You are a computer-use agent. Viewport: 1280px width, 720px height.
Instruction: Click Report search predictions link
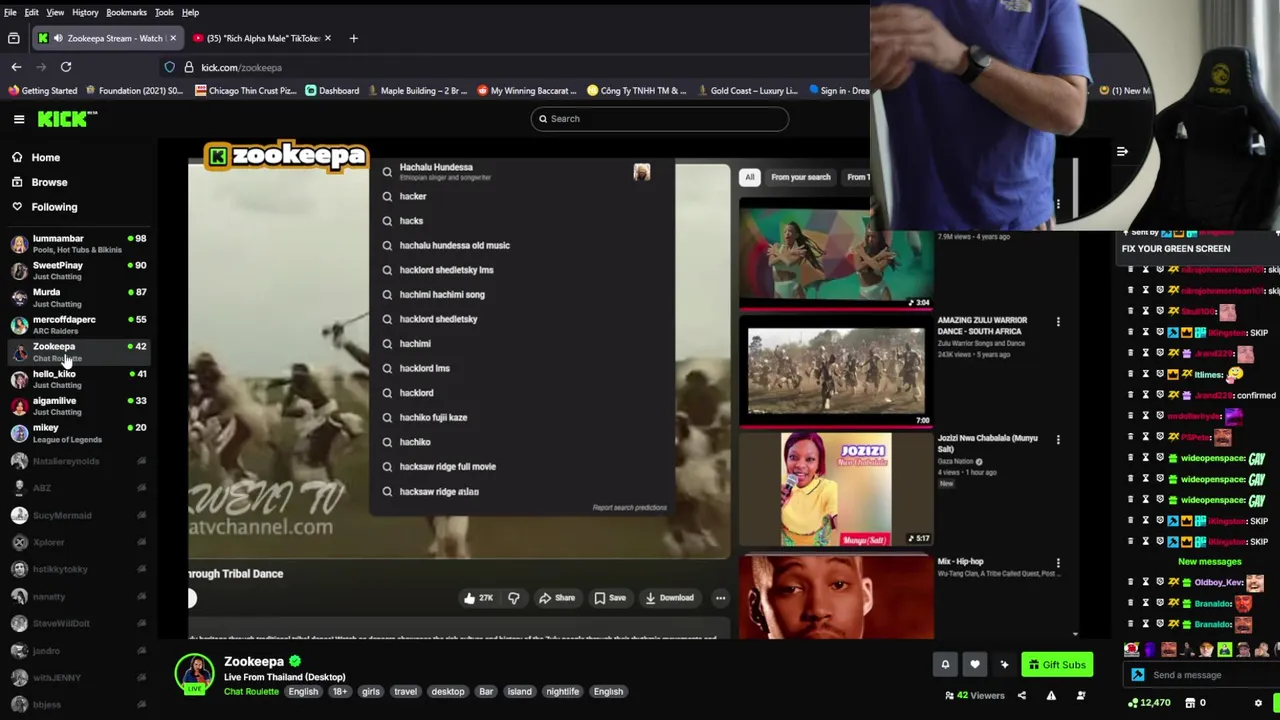(629, 508)
